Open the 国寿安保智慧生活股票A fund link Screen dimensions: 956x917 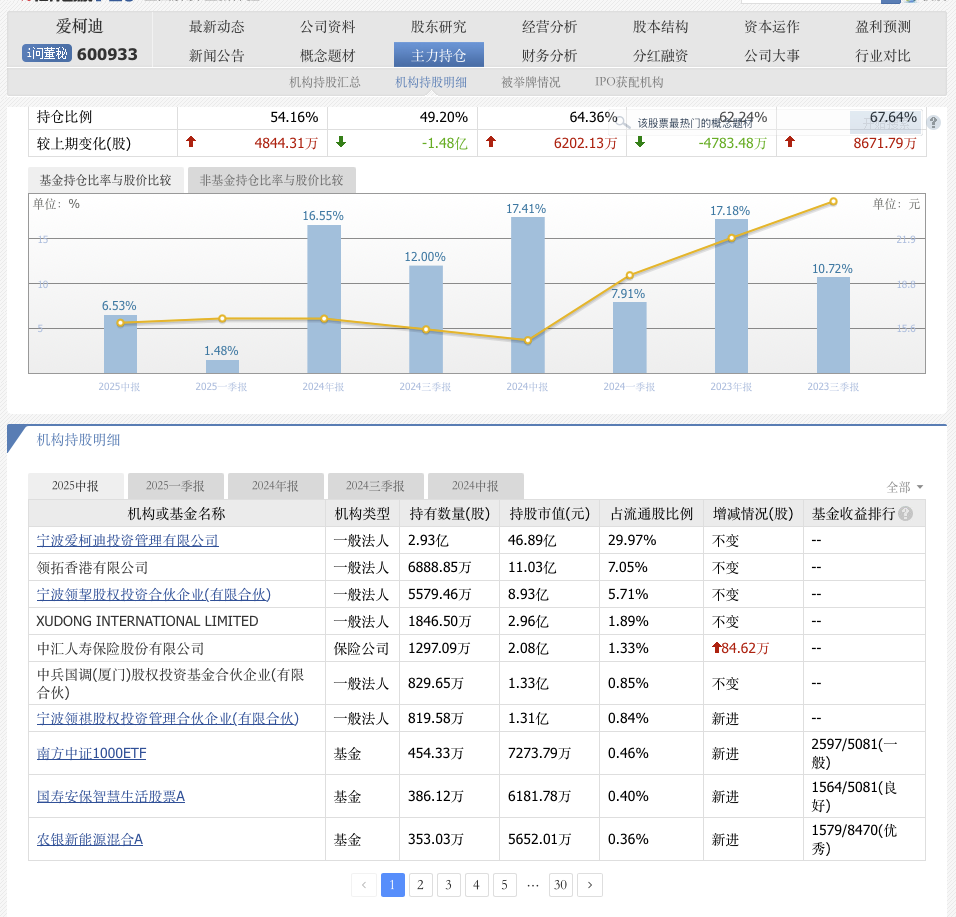[x=111, y=796]
